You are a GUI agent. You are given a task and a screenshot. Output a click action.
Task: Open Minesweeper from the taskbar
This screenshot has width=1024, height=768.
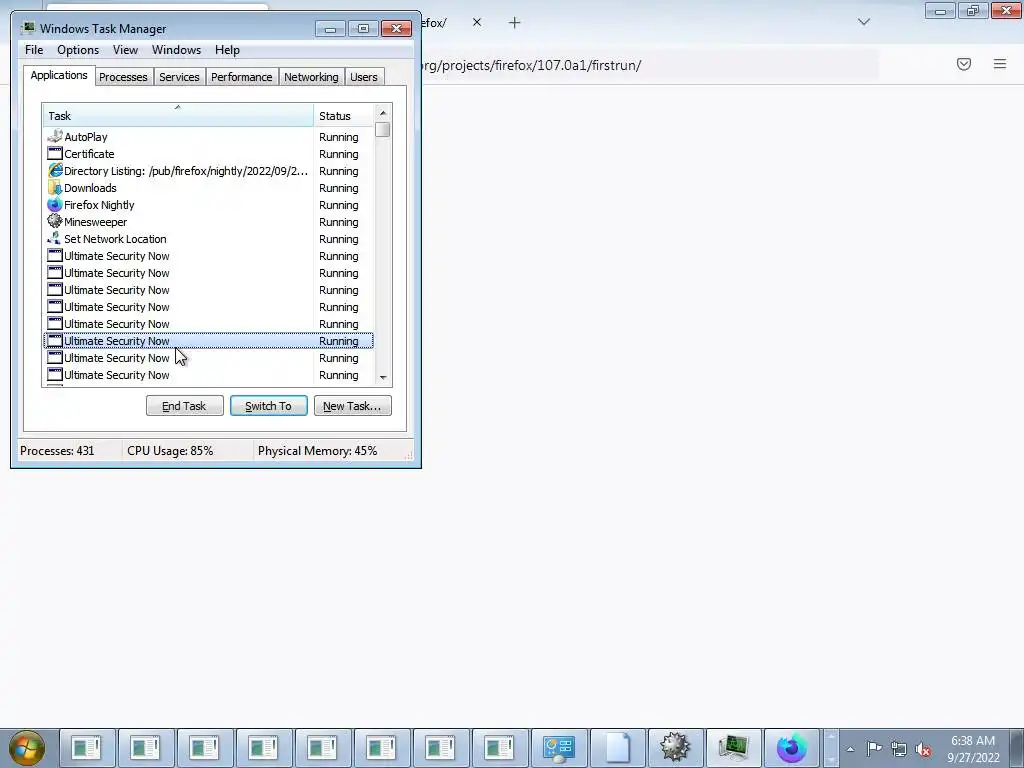[675, 748]
